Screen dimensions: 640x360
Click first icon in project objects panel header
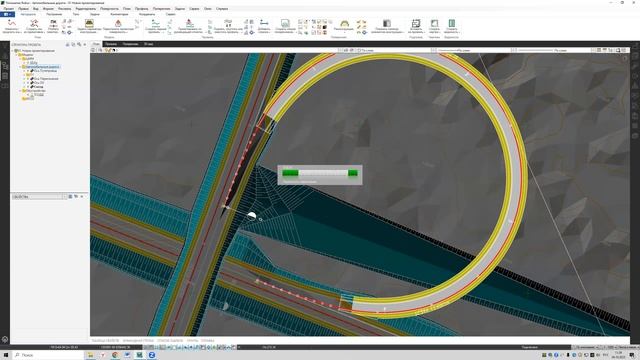tap(67, 44)
